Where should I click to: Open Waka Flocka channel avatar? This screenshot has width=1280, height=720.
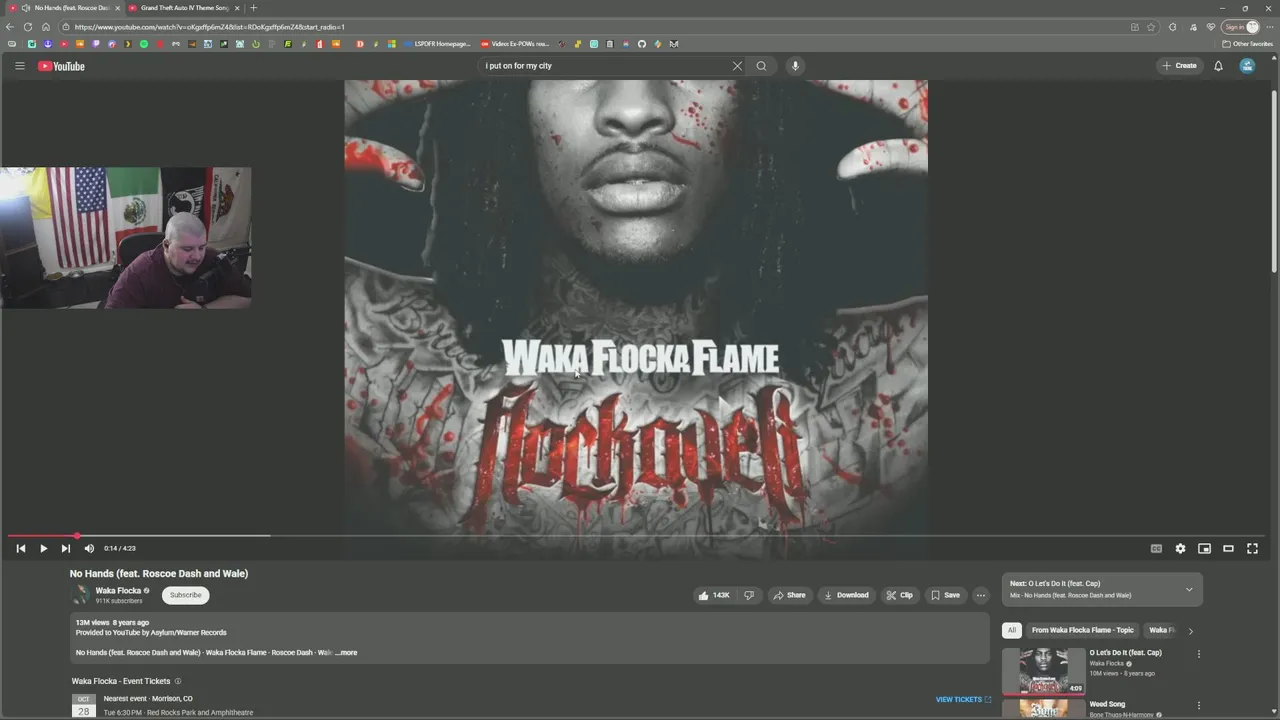(x=80, y=595)
